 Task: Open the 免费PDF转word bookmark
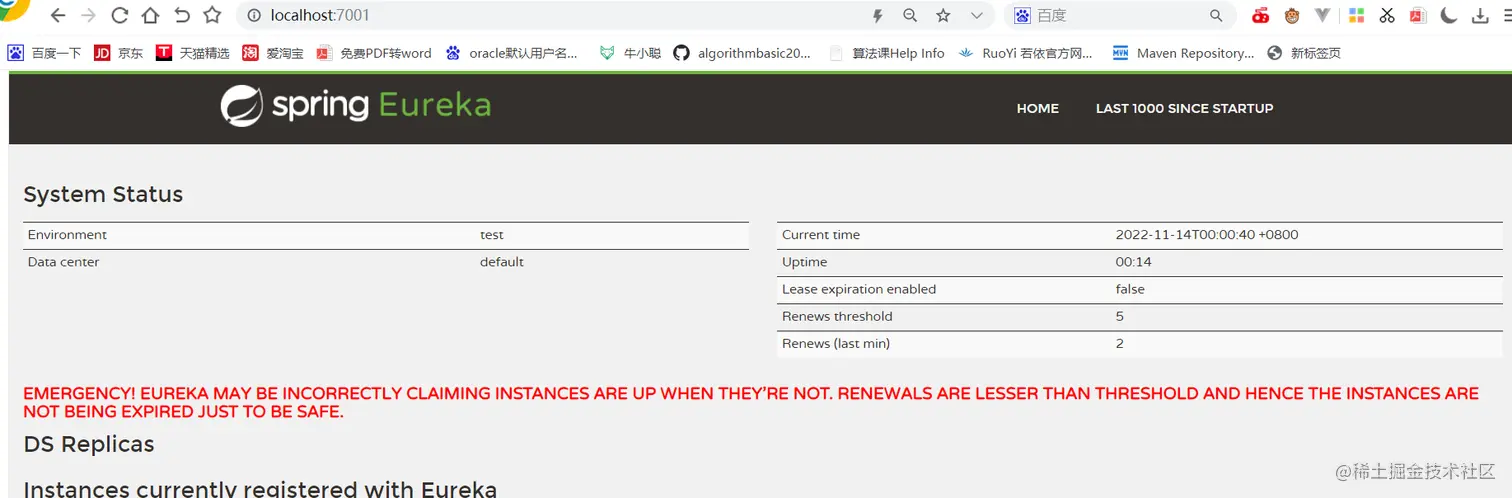click(x=374, y=53)
